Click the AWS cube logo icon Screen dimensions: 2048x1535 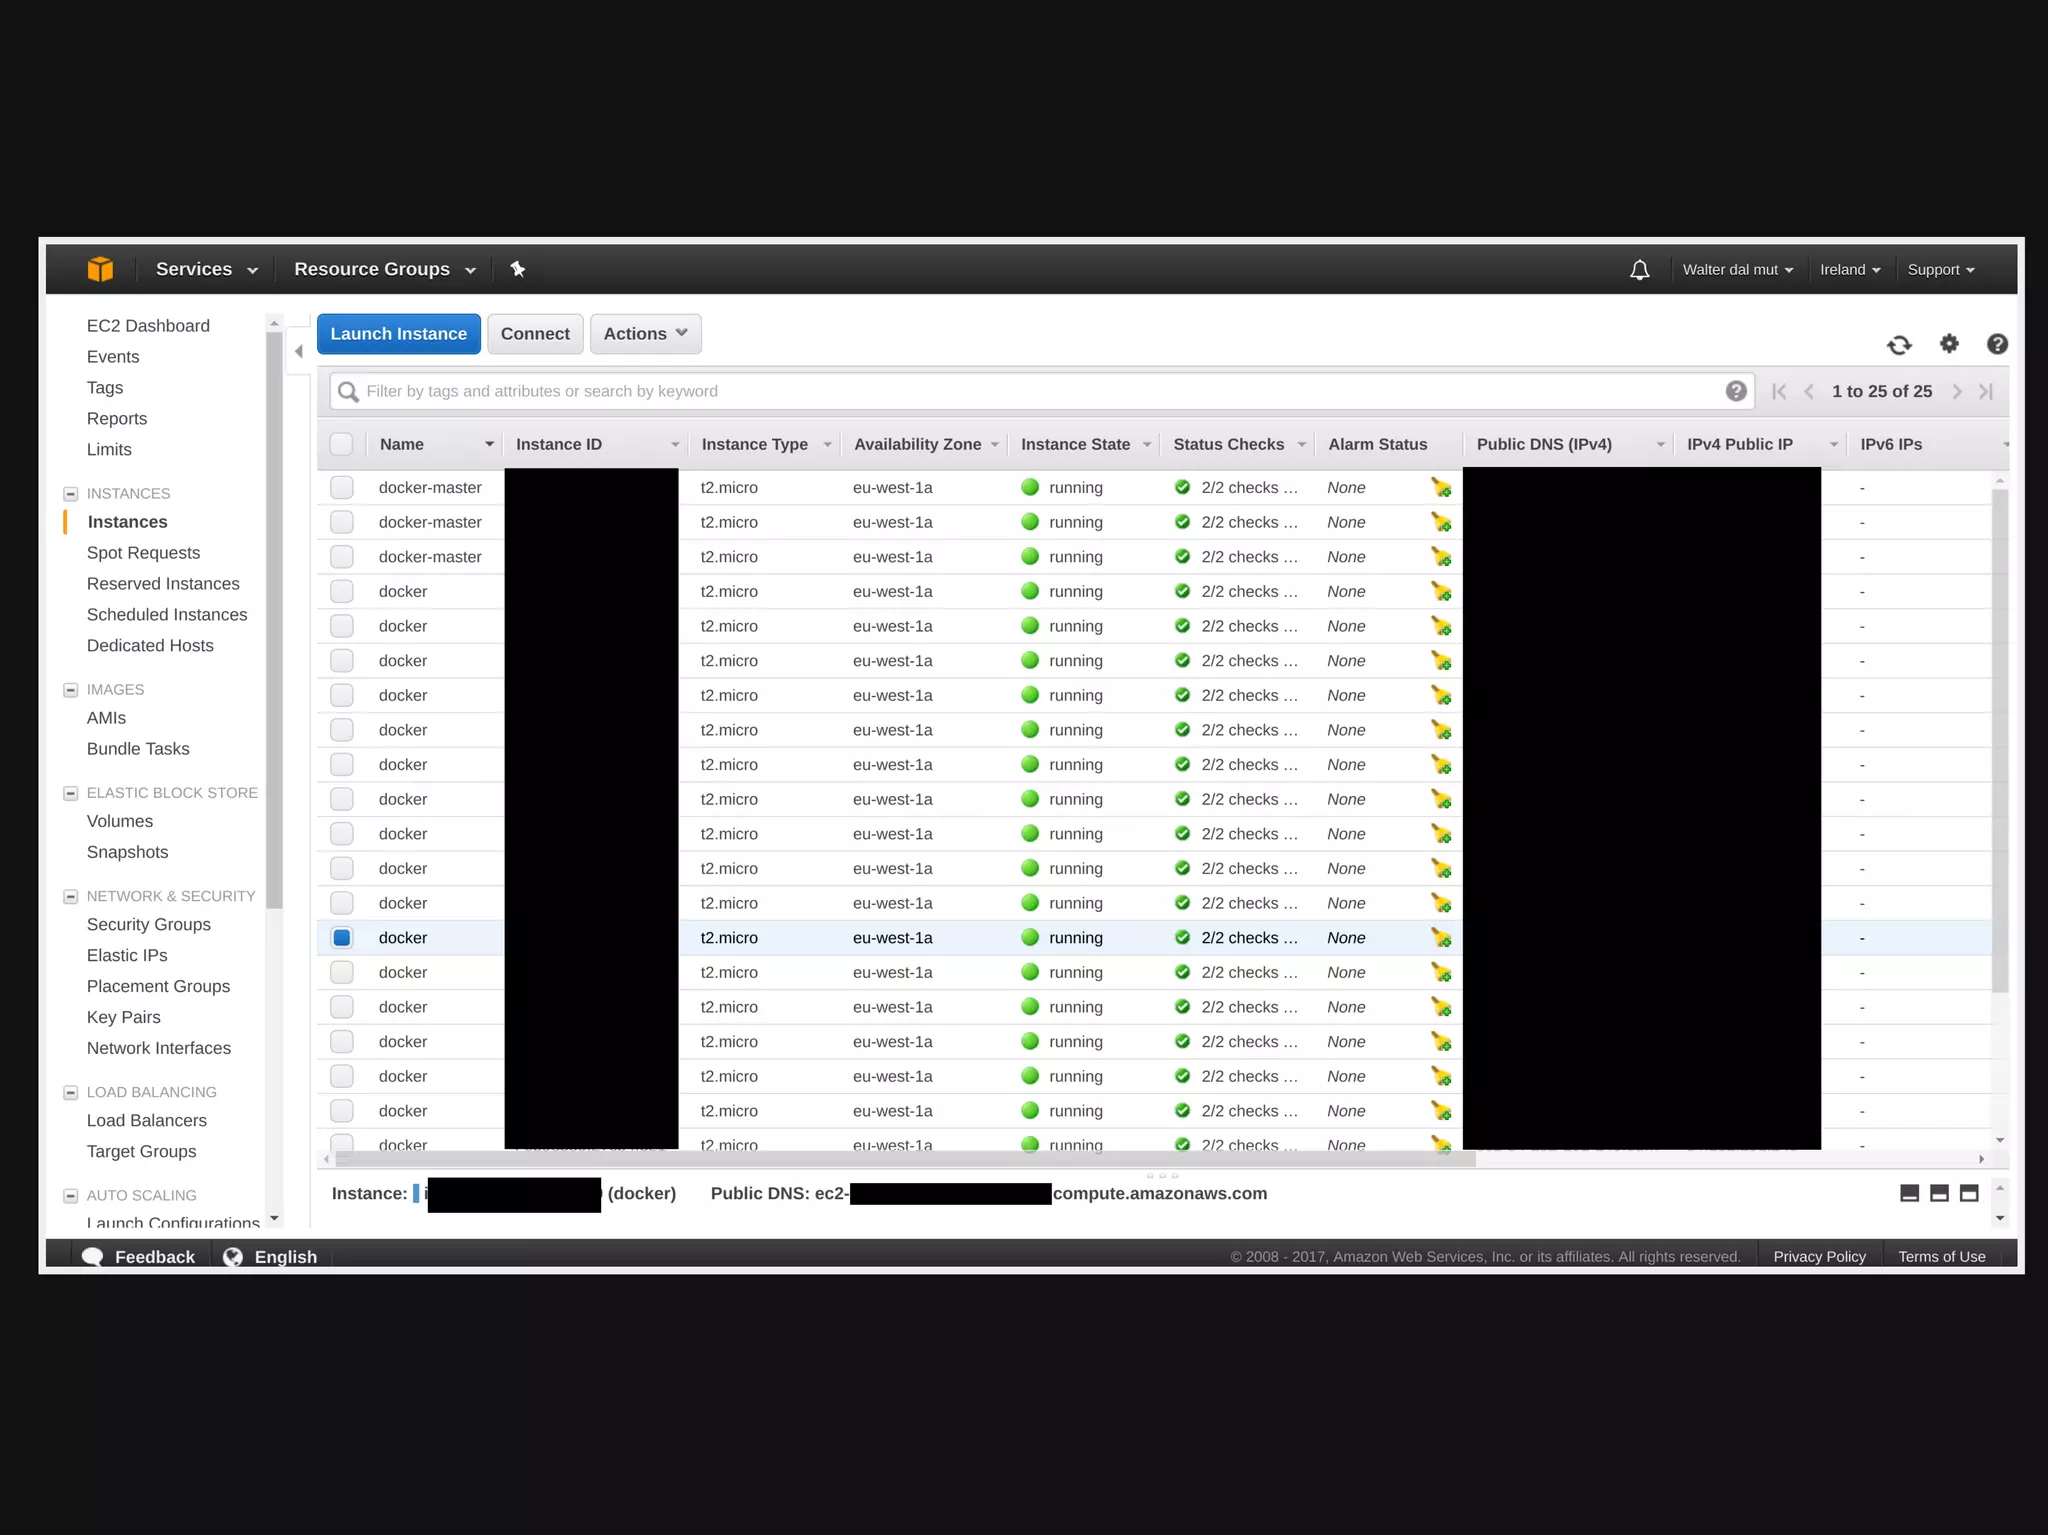coord(100,269)
